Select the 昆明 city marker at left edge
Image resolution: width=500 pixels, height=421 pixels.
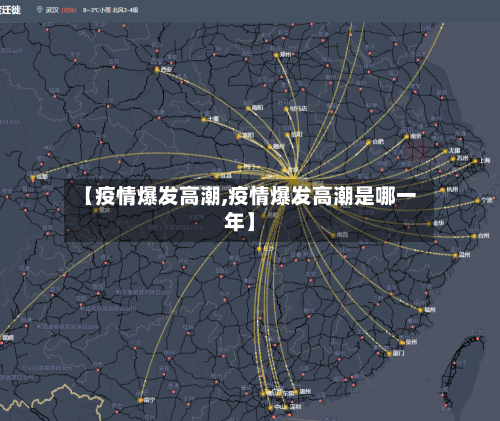[1, 338]
